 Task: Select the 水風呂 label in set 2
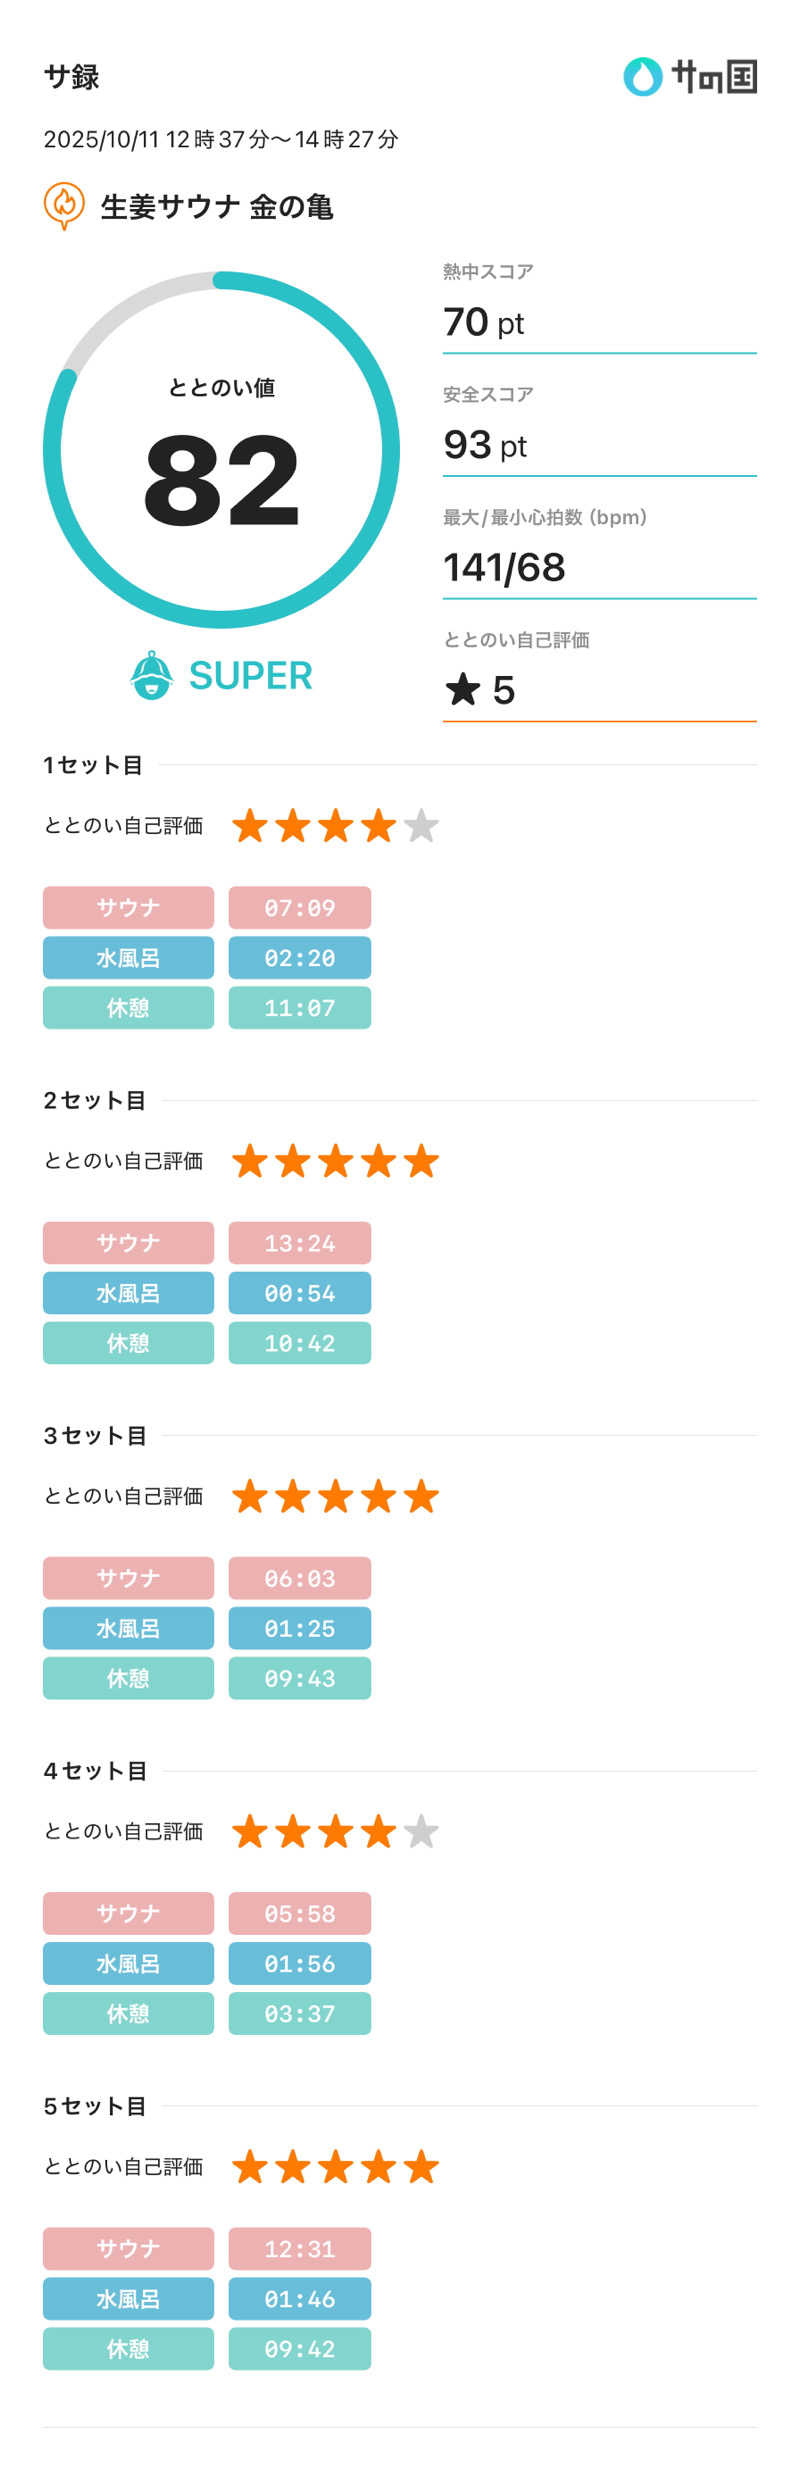(x=128, y=1293)
